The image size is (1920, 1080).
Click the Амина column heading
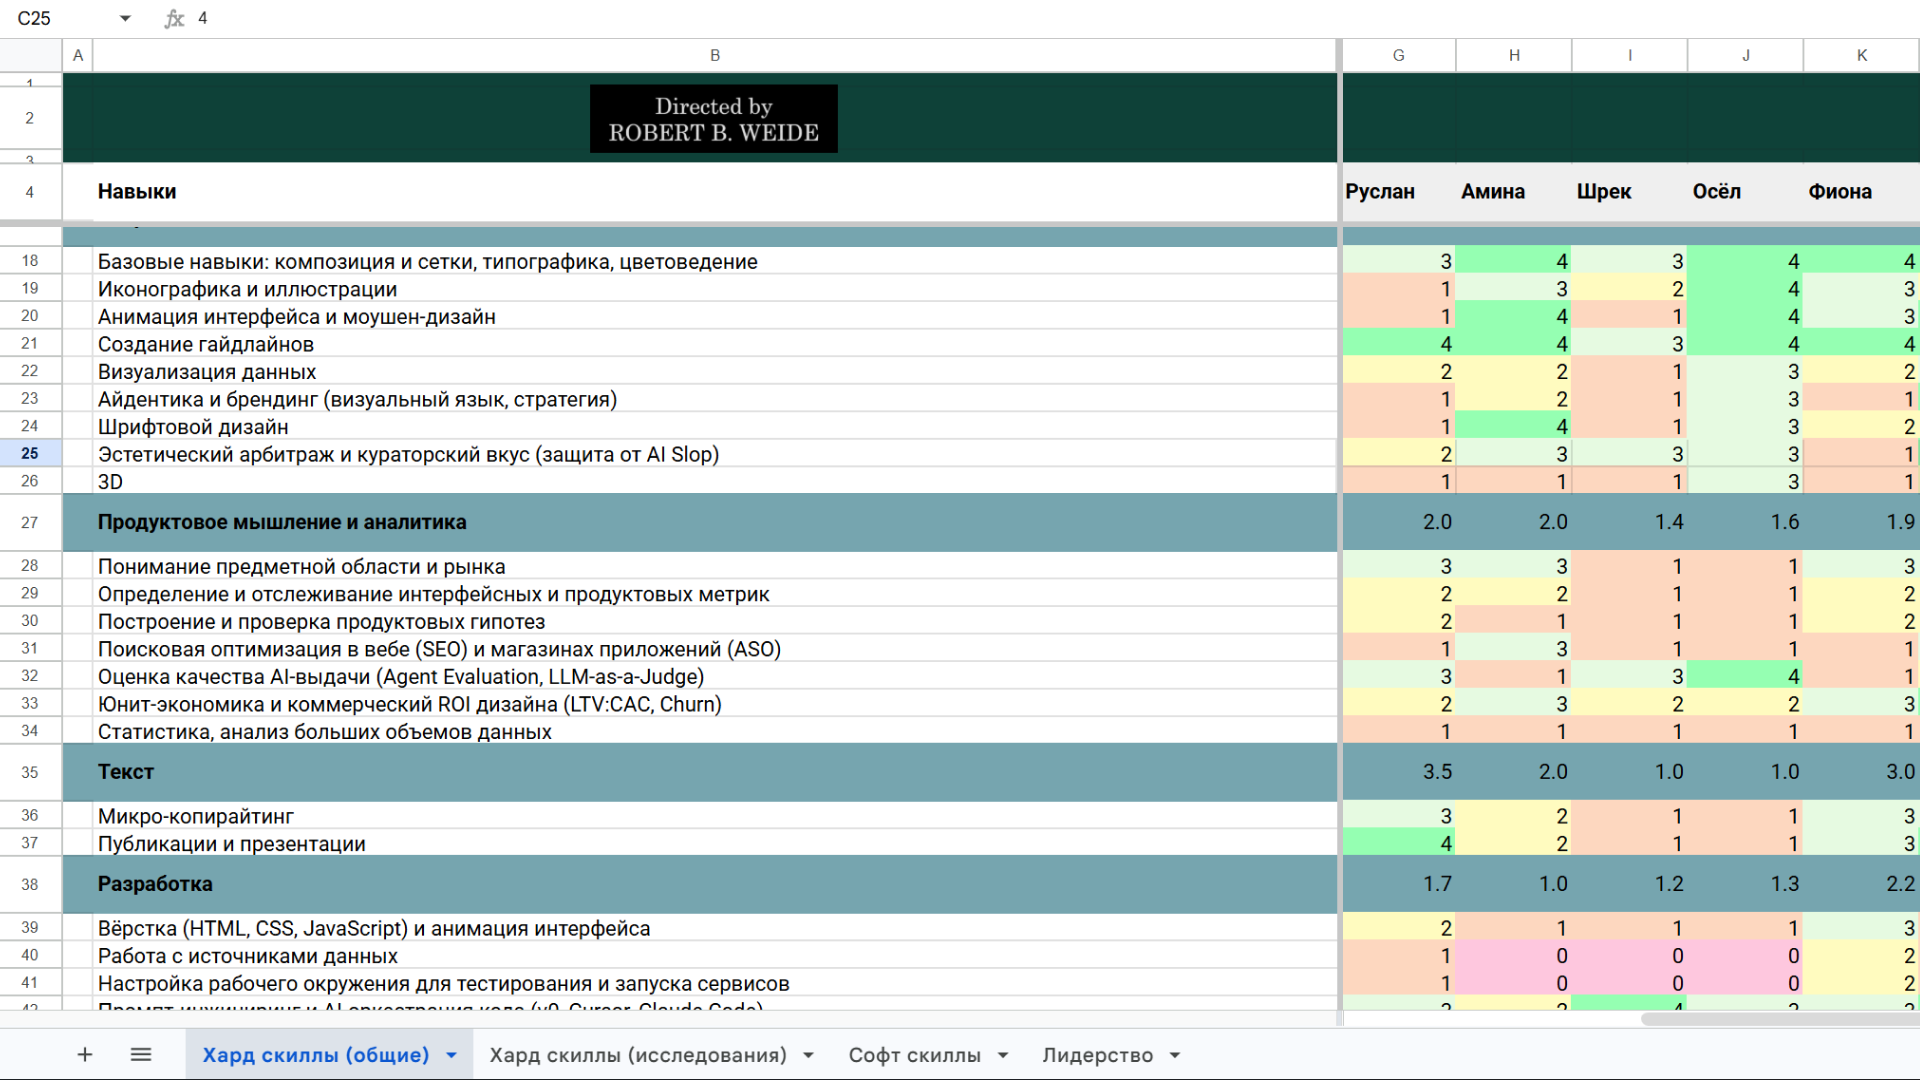[1514, 192]
